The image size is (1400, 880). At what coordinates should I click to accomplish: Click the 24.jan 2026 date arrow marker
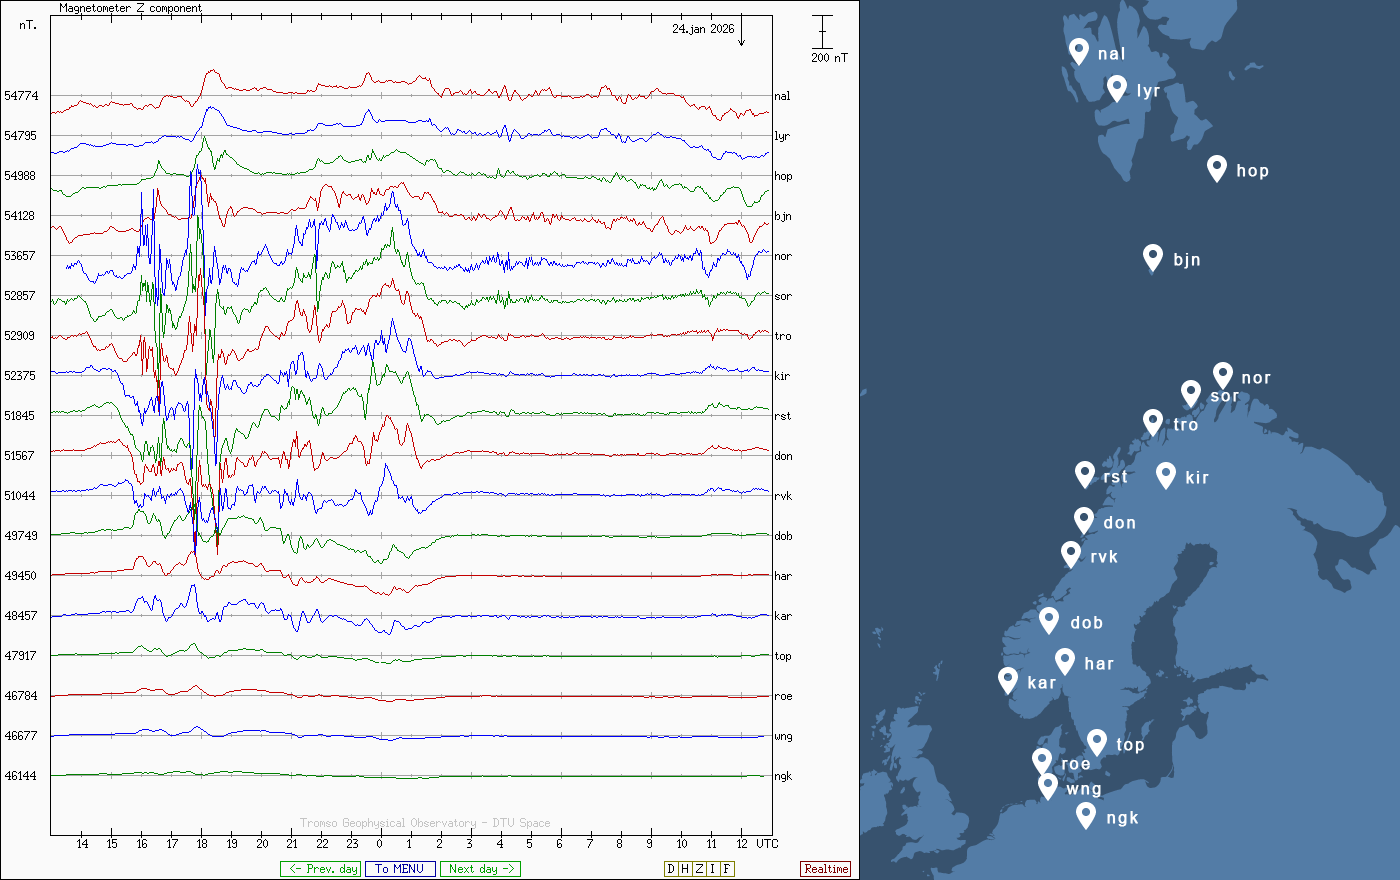point(742,36)
